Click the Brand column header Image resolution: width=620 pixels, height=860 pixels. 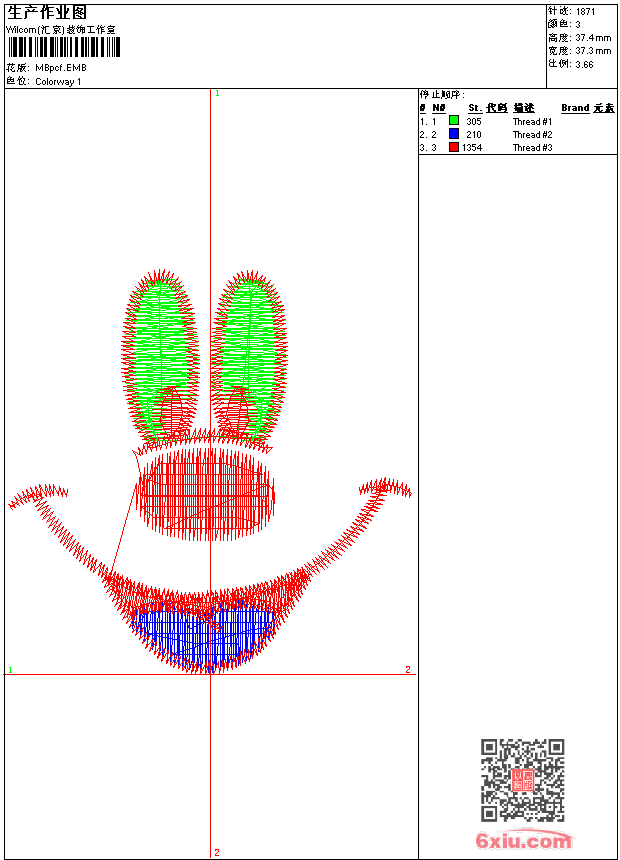575,108
